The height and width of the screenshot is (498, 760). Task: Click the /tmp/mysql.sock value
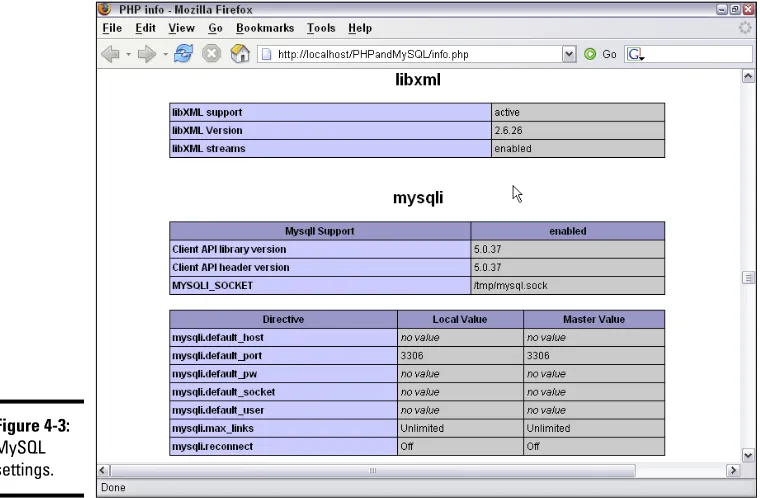[510, 286]
